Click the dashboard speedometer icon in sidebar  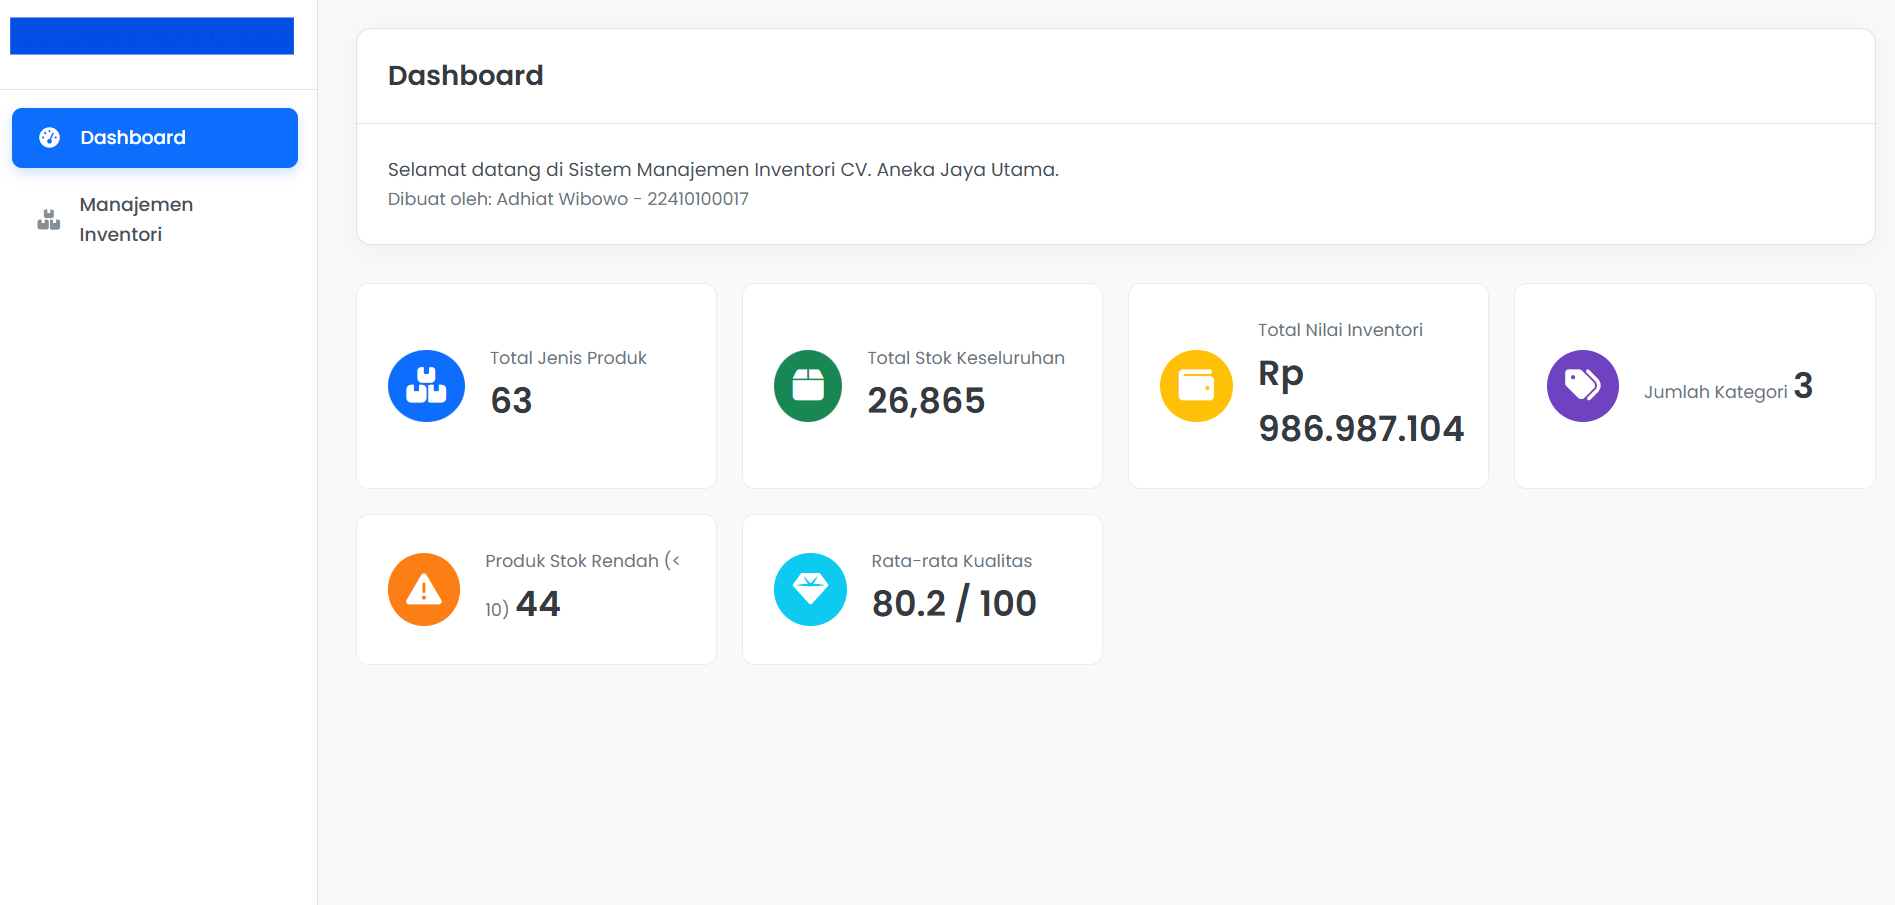click(x=47, y=137)
